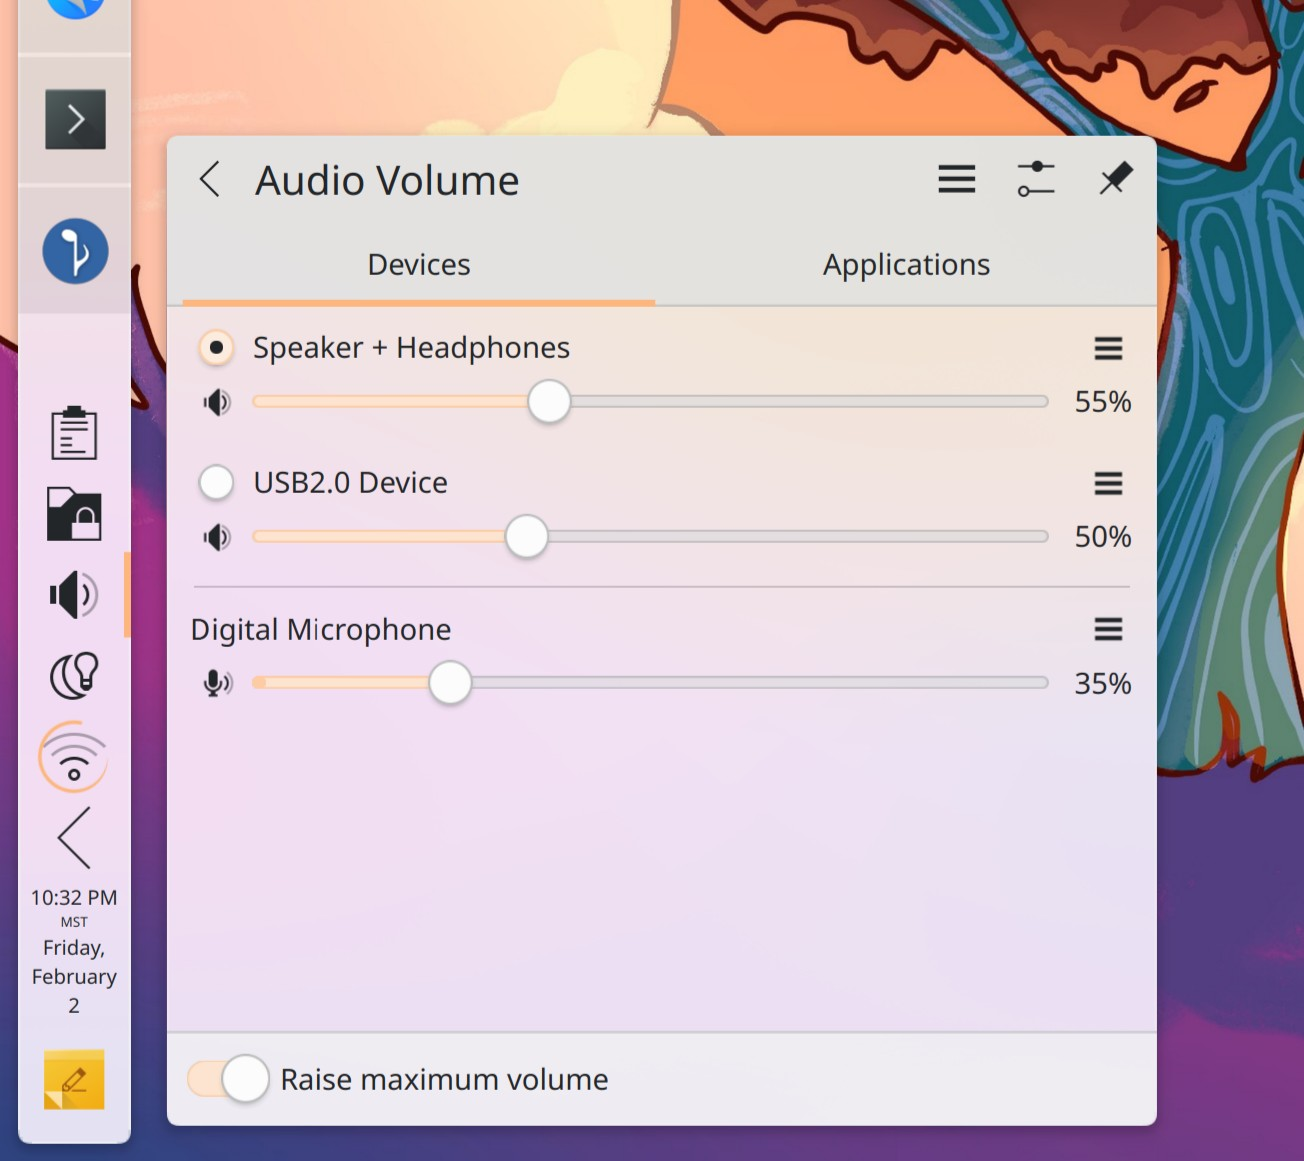Mute the Speaker + Headphones volume icon
This screenshot has height=1161, width=1304.
216,402
